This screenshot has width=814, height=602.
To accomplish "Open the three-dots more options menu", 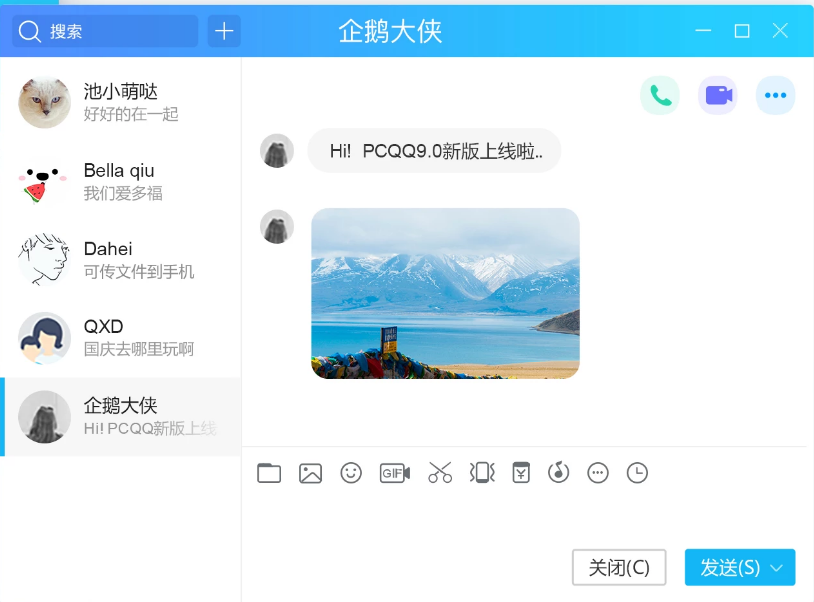I will coord(776,95).
